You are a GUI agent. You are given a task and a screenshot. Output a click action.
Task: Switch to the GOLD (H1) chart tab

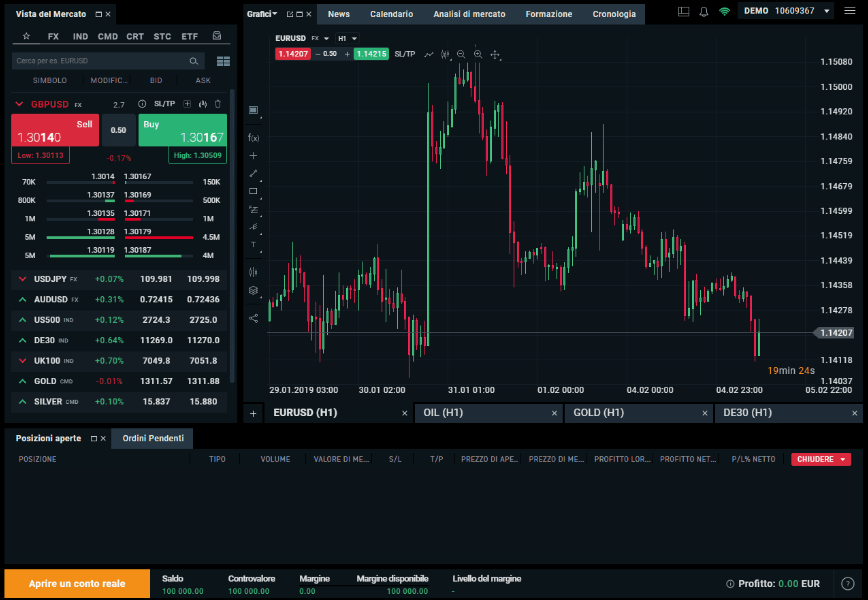[x=598, y=412]
